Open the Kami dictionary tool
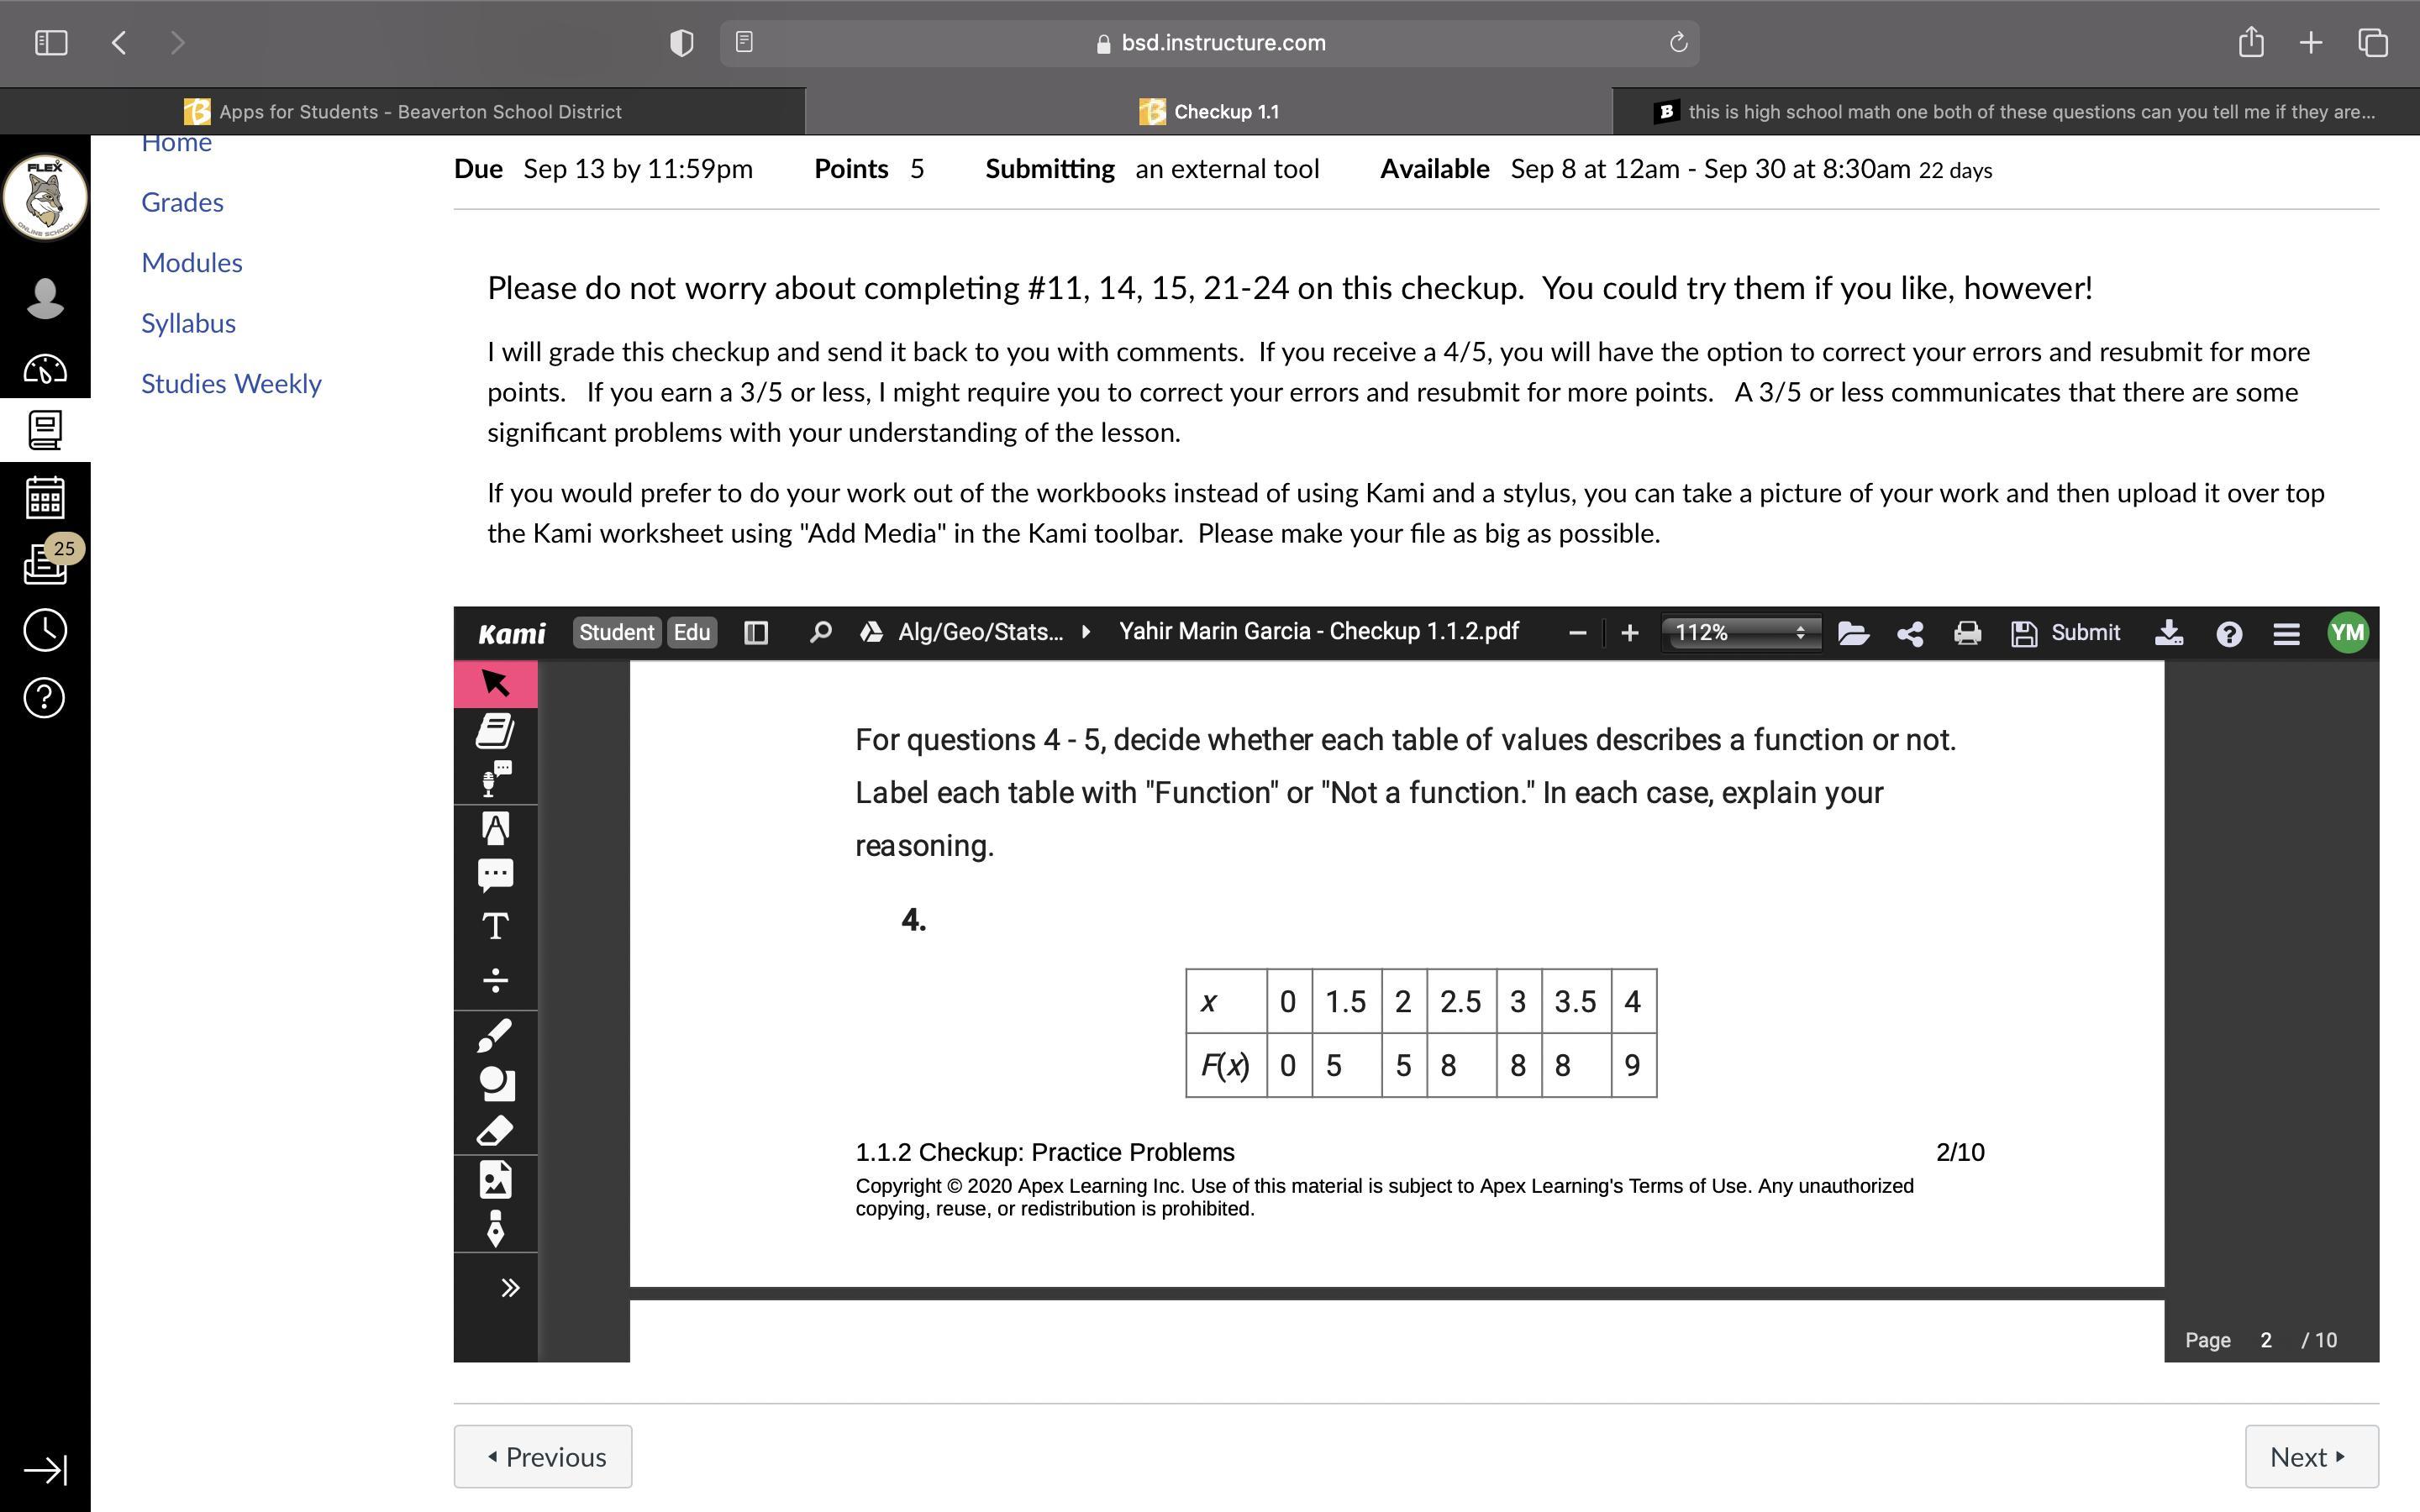Viewport: 2420px width, 1512px height. click(x=495, y=731)
